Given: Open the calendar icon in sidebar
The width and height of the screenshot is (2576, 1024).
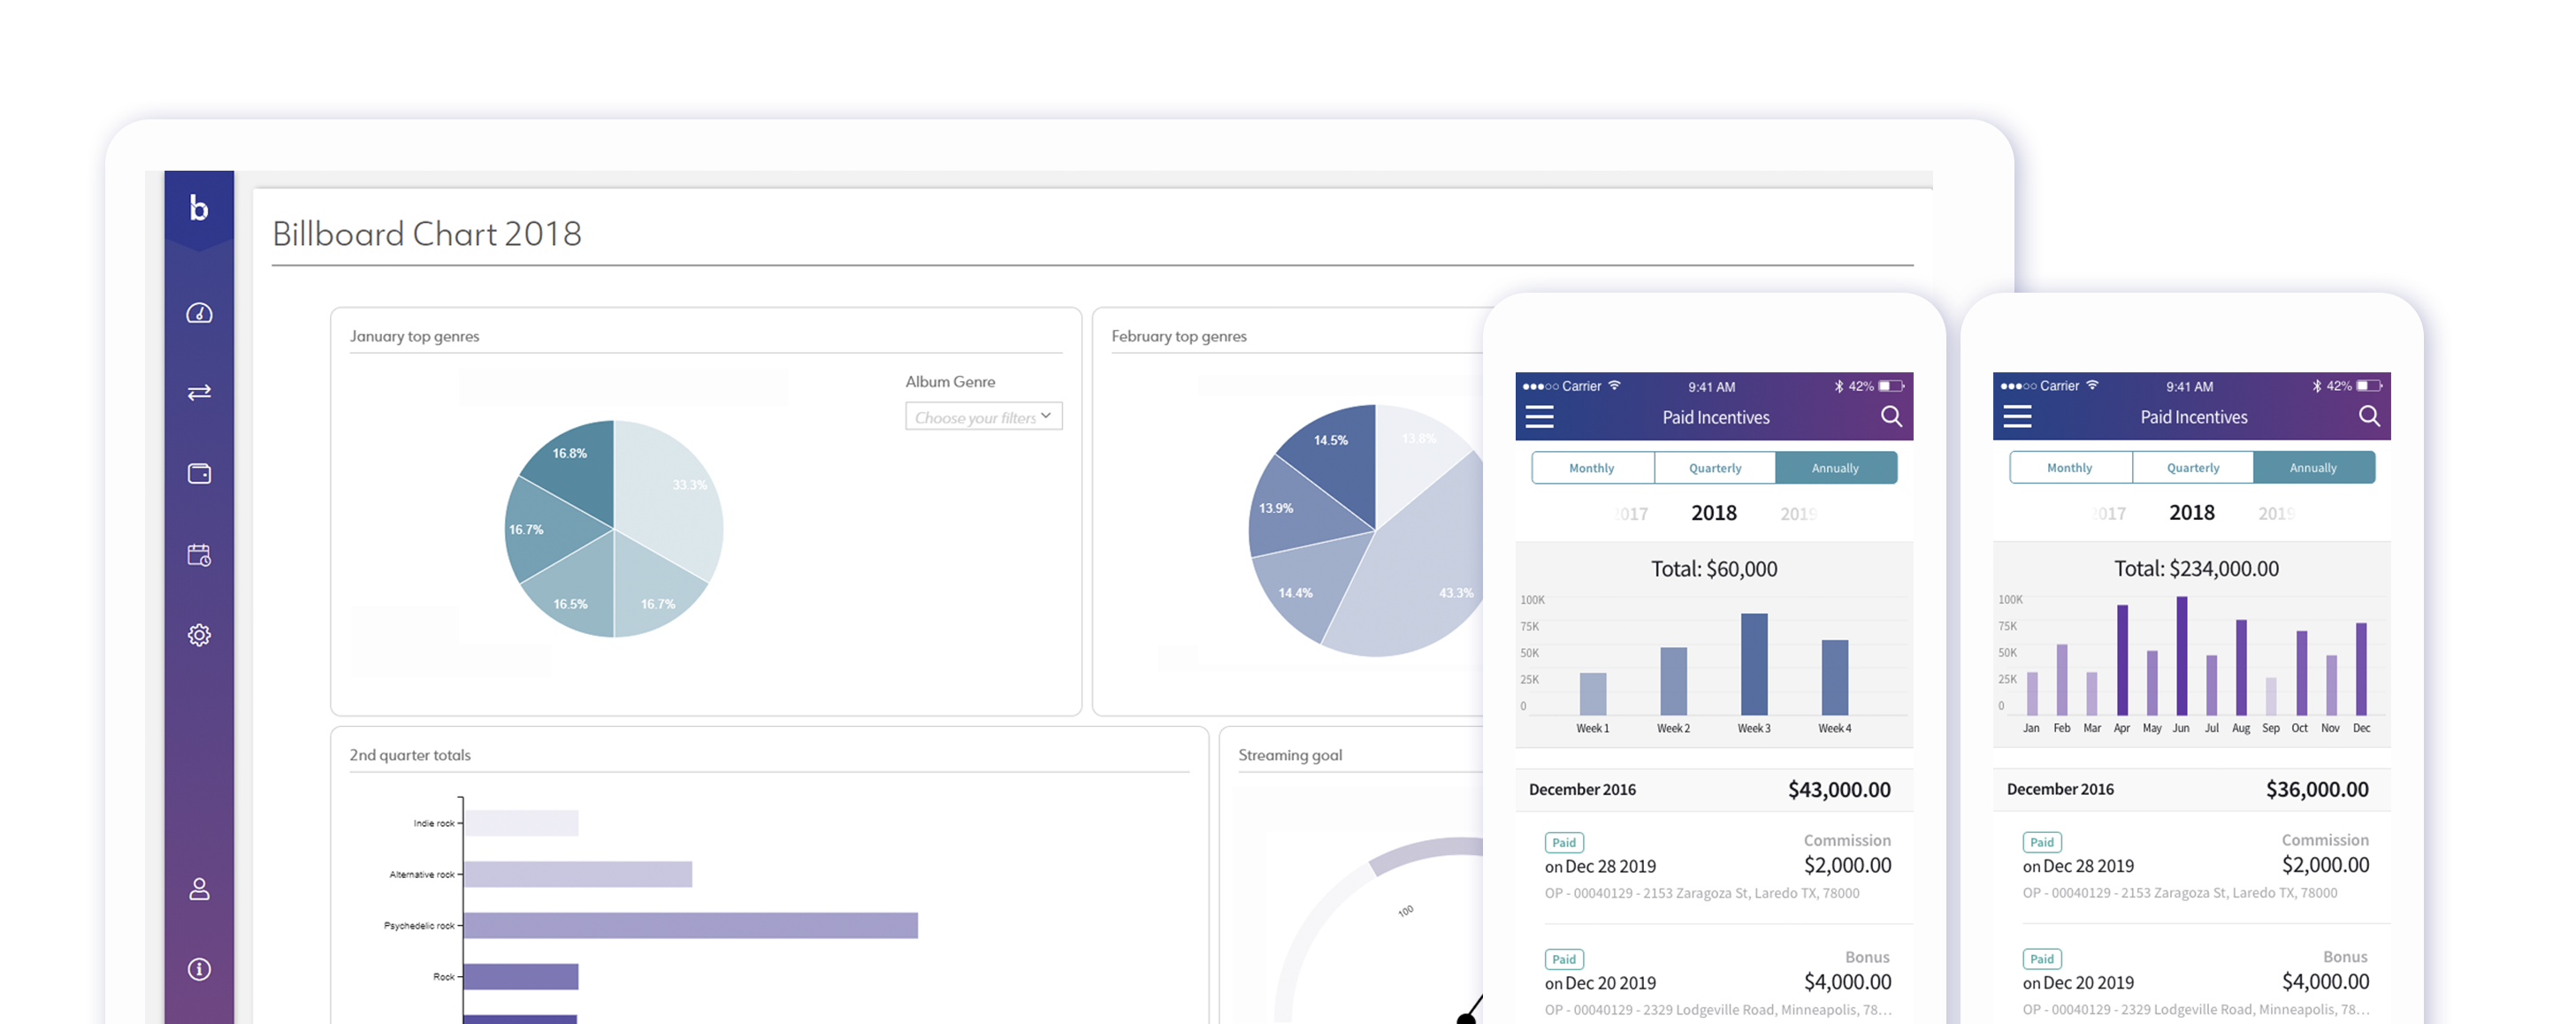Looking at the screenshot, I should point(199,555).
